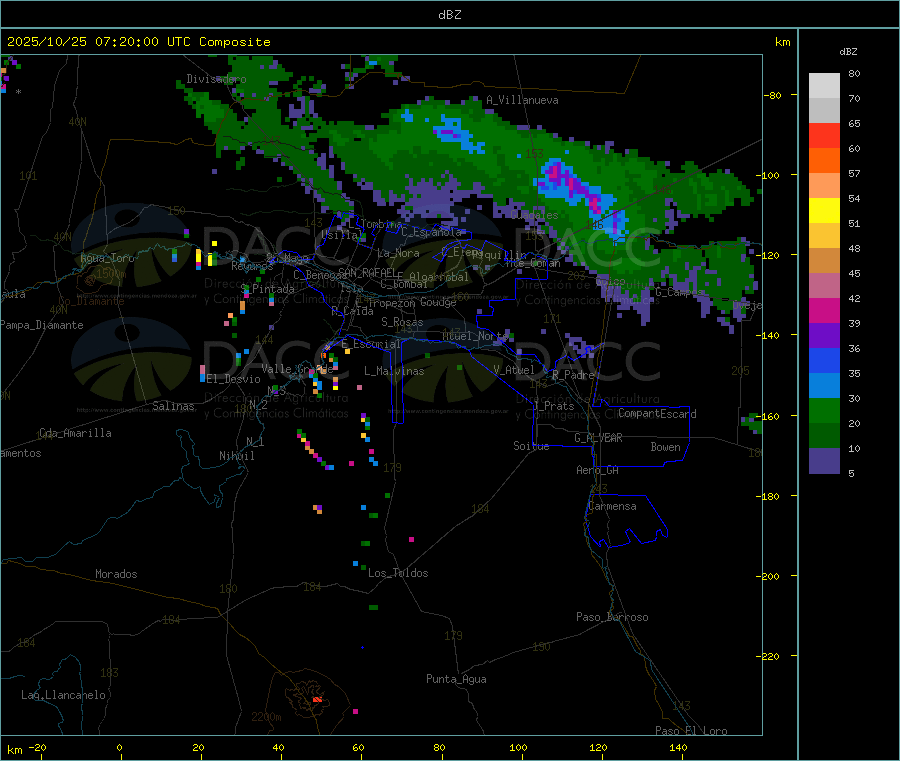The image size is (900, 761).
Task: Click the red echo at the volcano crater
Action: click(x=317, y=700)
